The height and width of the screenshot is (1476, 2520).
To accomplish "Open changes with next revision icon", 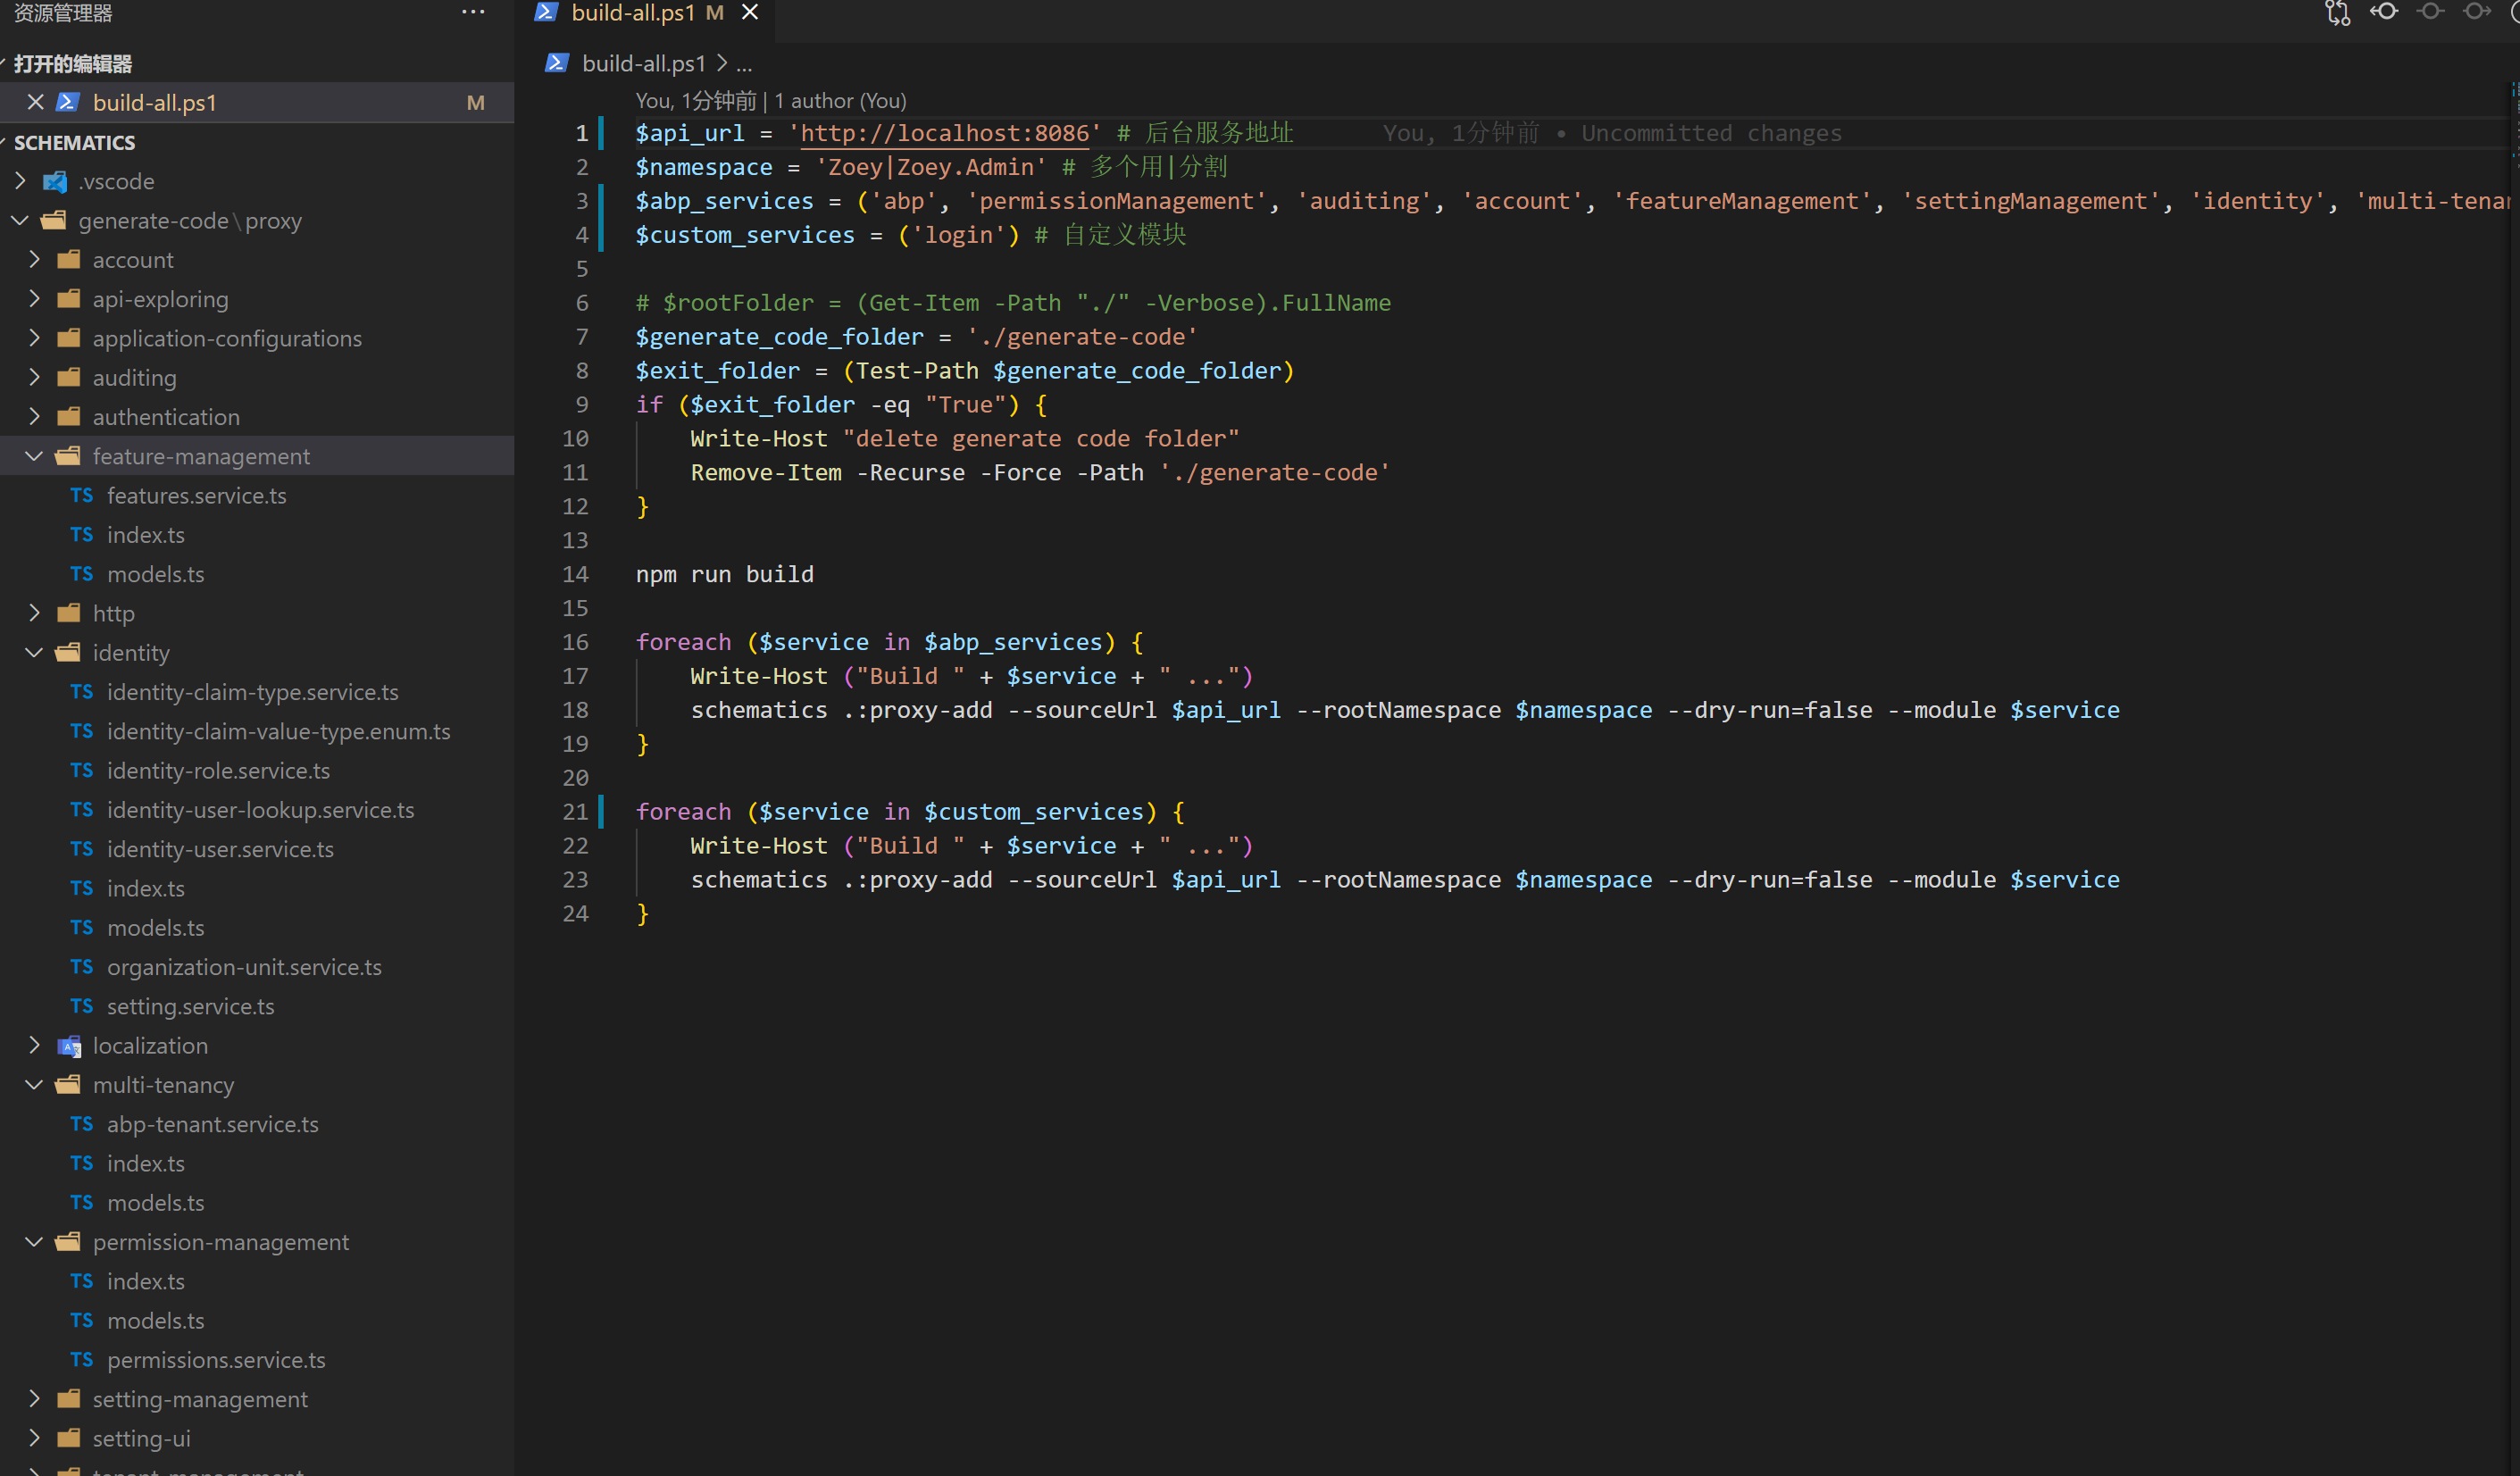I will click(x=2476, y=12).
